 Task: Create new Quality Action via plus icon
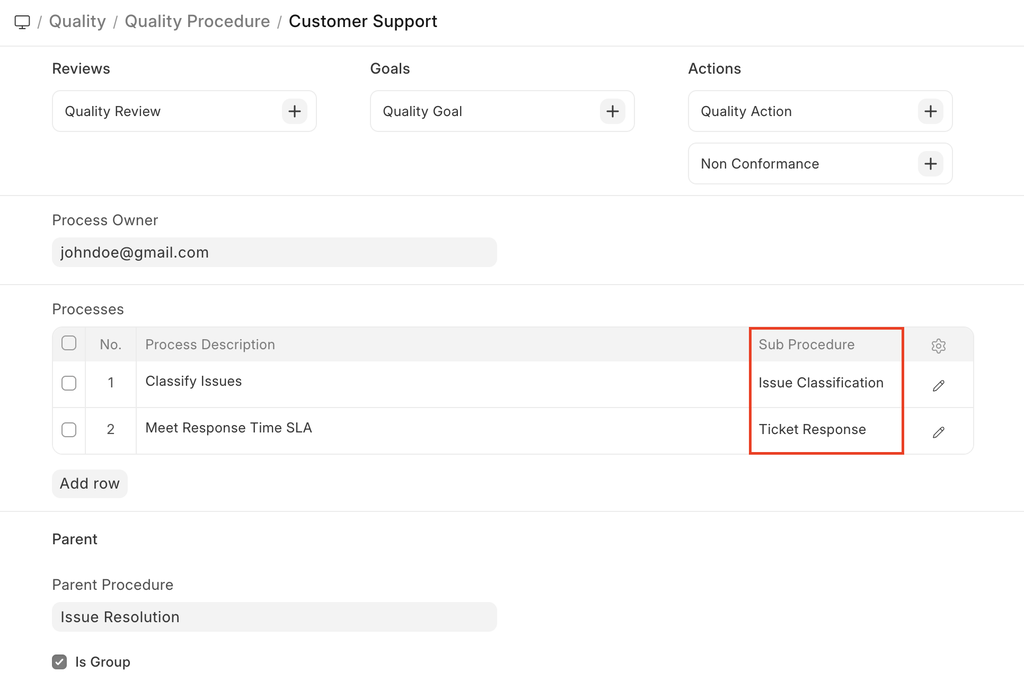coord(930,111)
